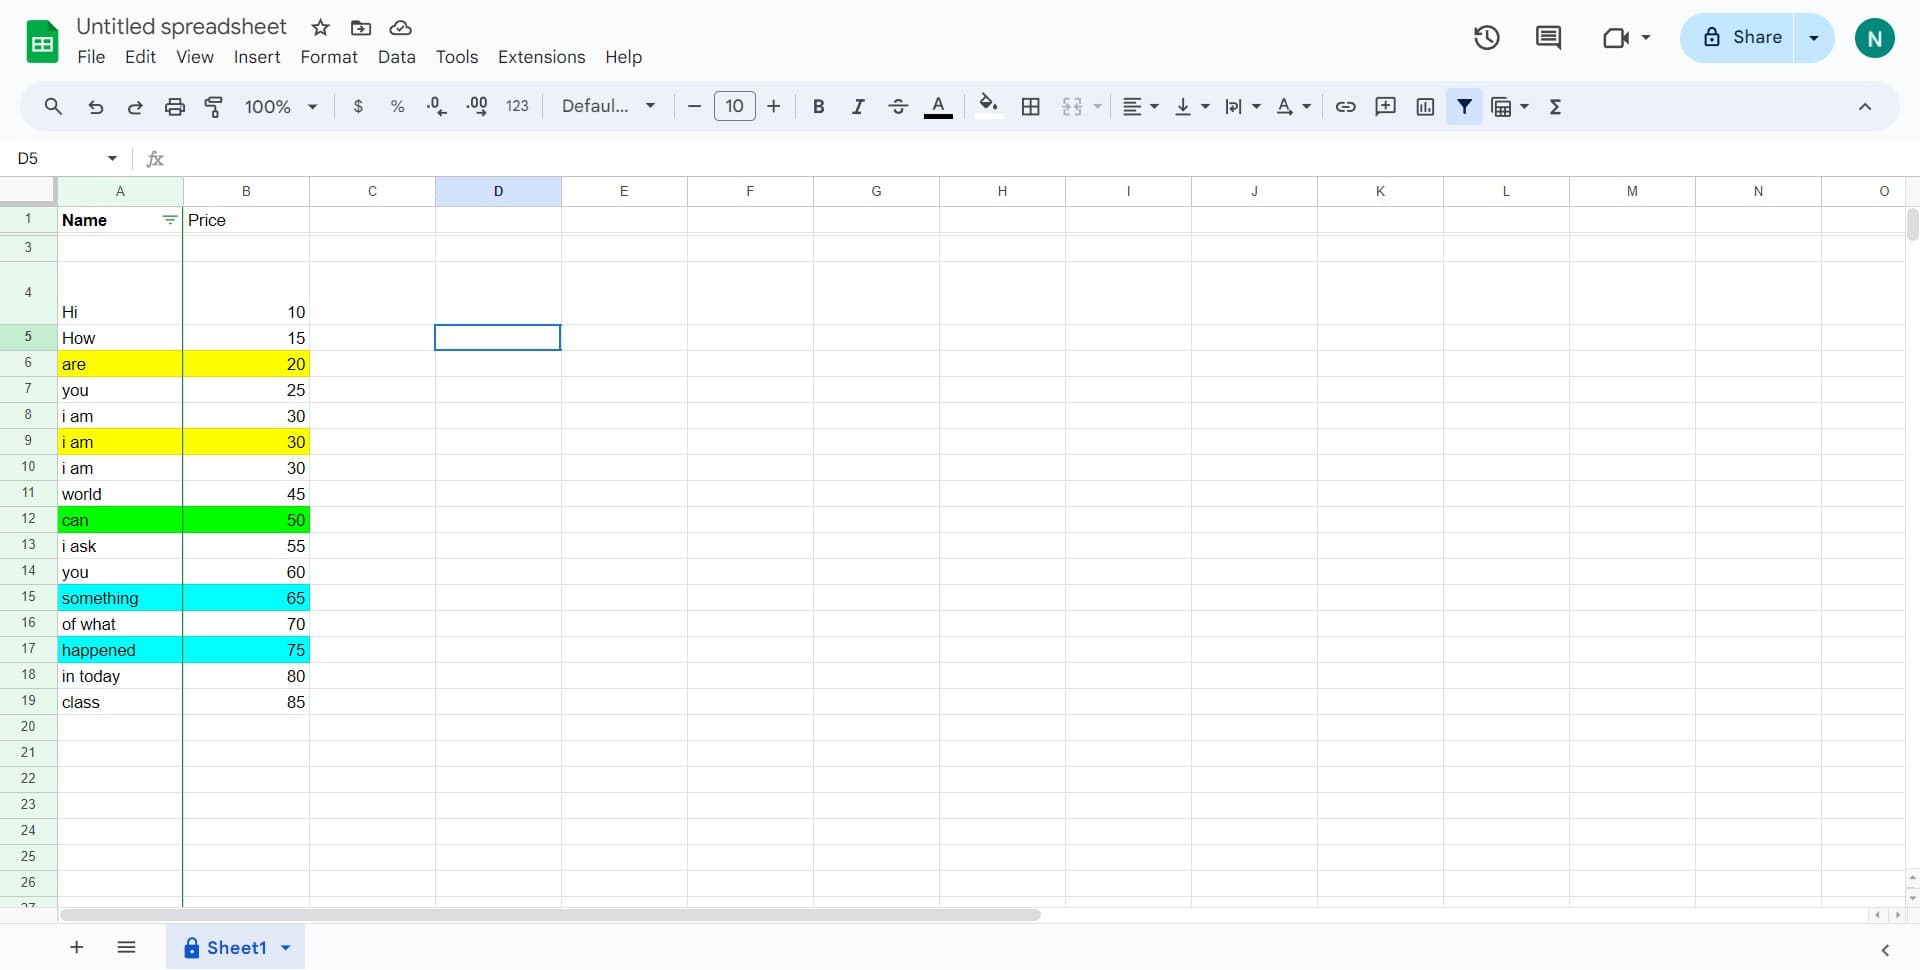Click the paint format roller icon
Image resolution: width=1920 pixels, height=970 pixels.
coord(213,107)
